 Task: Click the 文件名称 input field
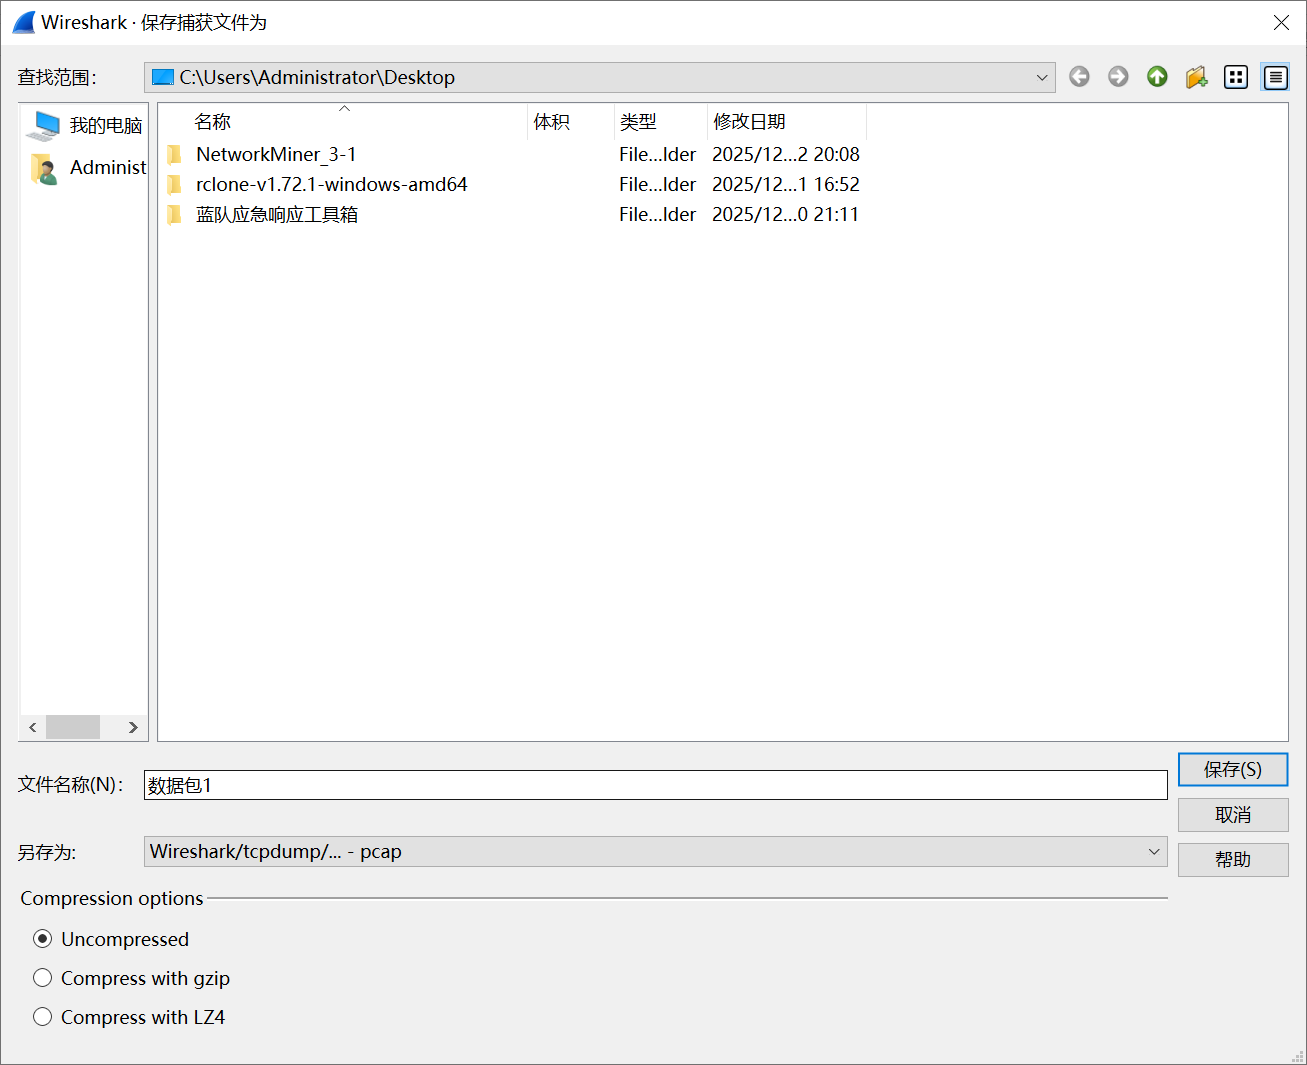point(655,785)
